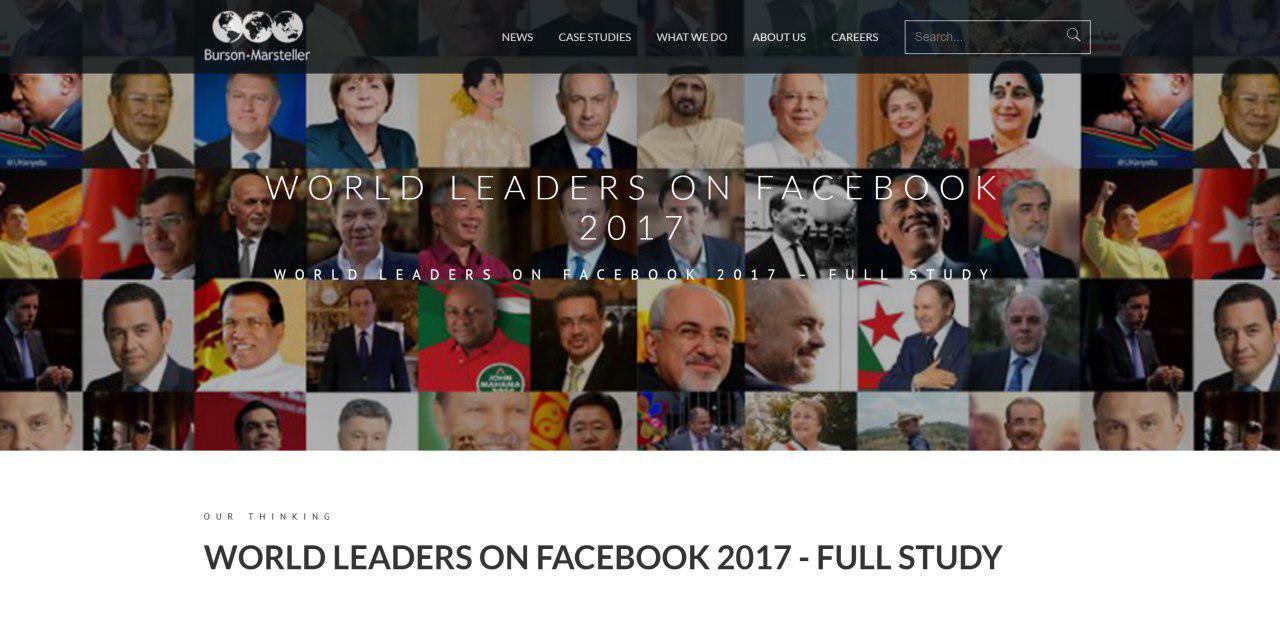
Task: Select the photo with Sri Lankan flag background
Action: [250, 336]
